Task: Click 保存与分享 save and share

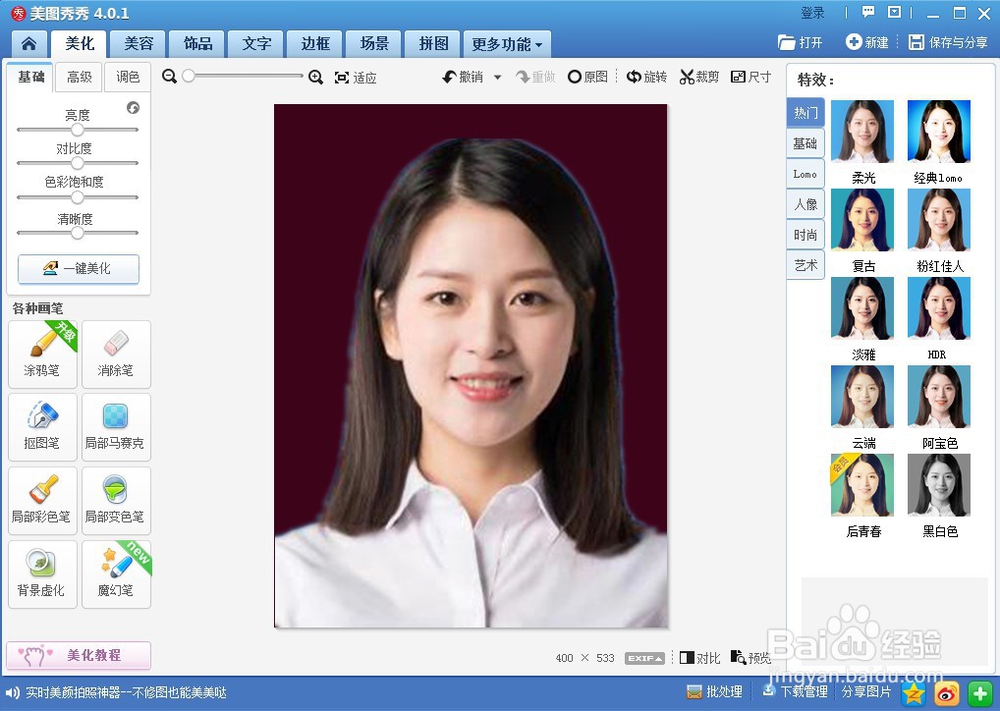Action: pos(948,43)
